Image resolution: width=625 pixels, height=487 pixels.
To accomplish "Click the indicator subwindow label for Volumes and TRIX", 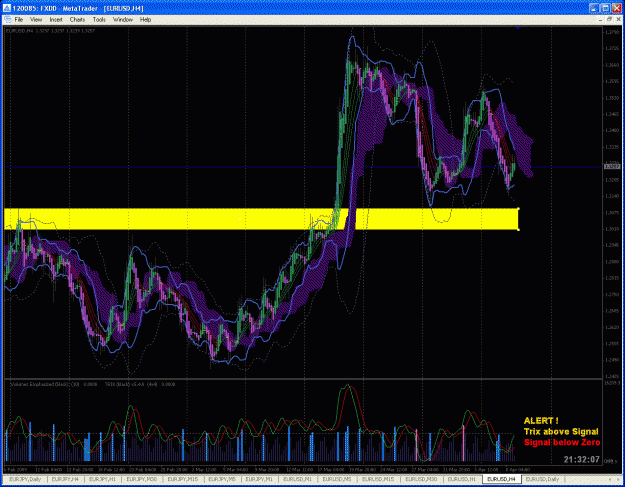I will pos(92,384).
